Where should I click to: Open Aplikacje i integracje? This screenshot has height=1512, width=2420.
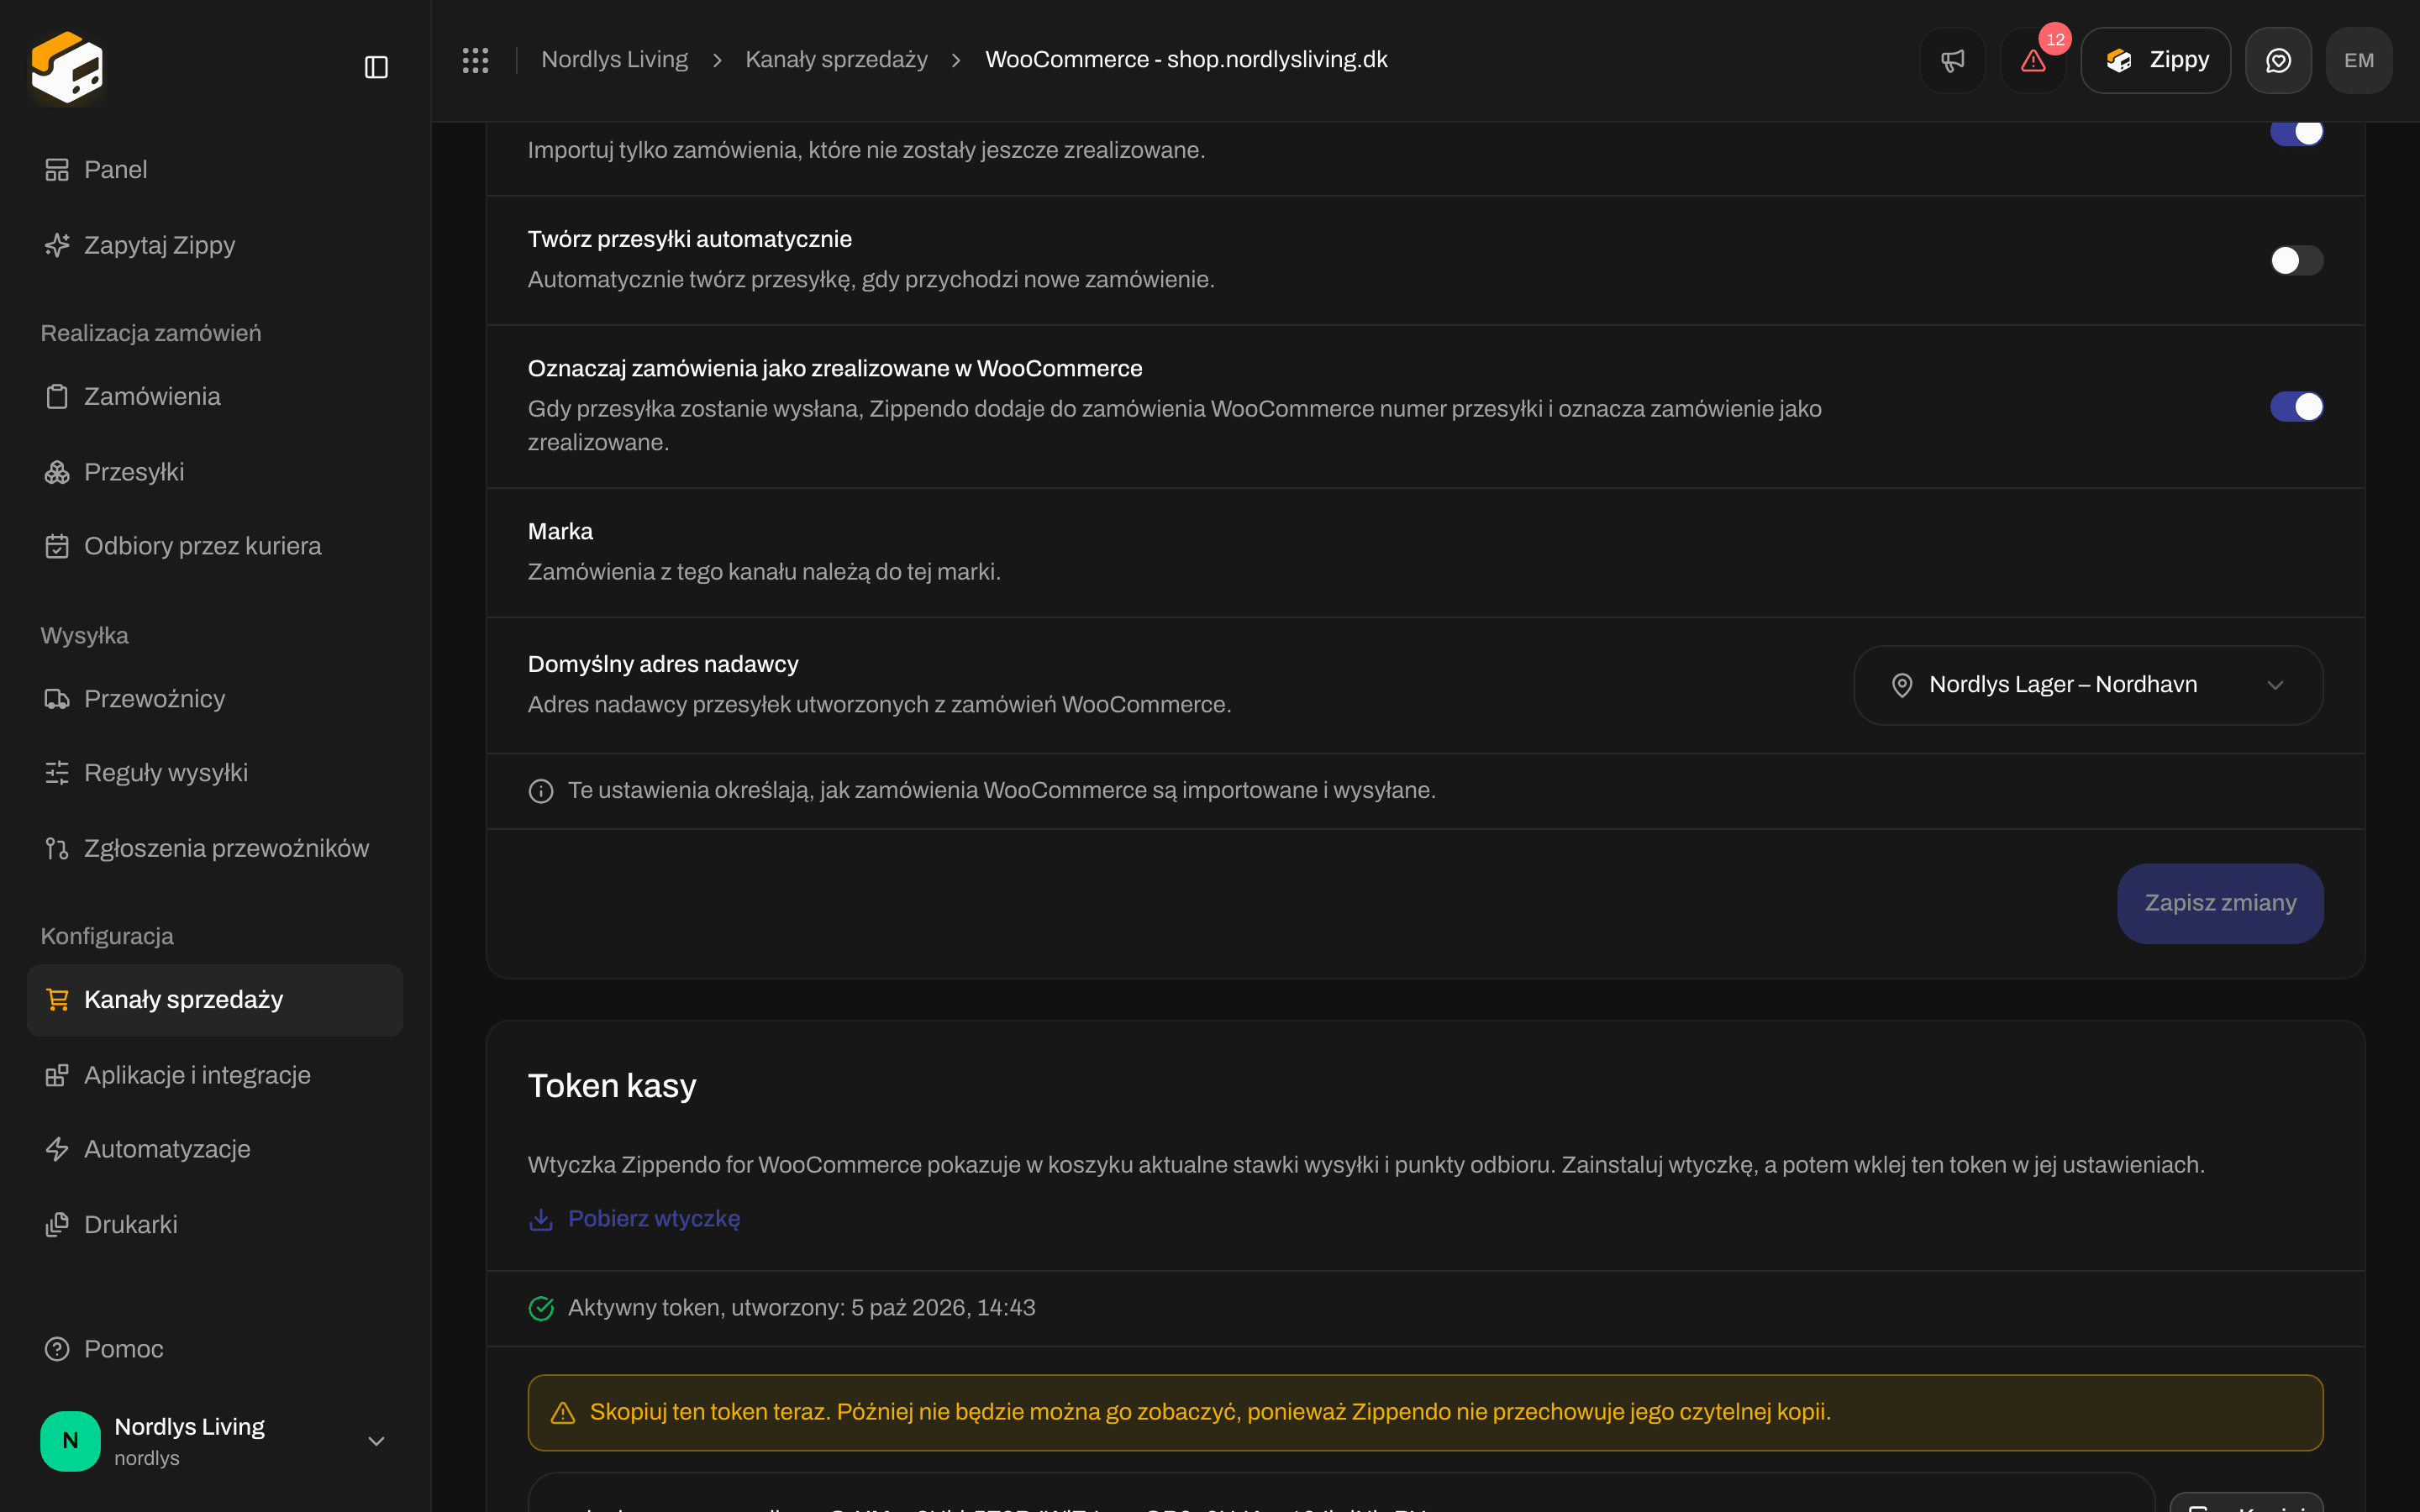coord(215,1075)
